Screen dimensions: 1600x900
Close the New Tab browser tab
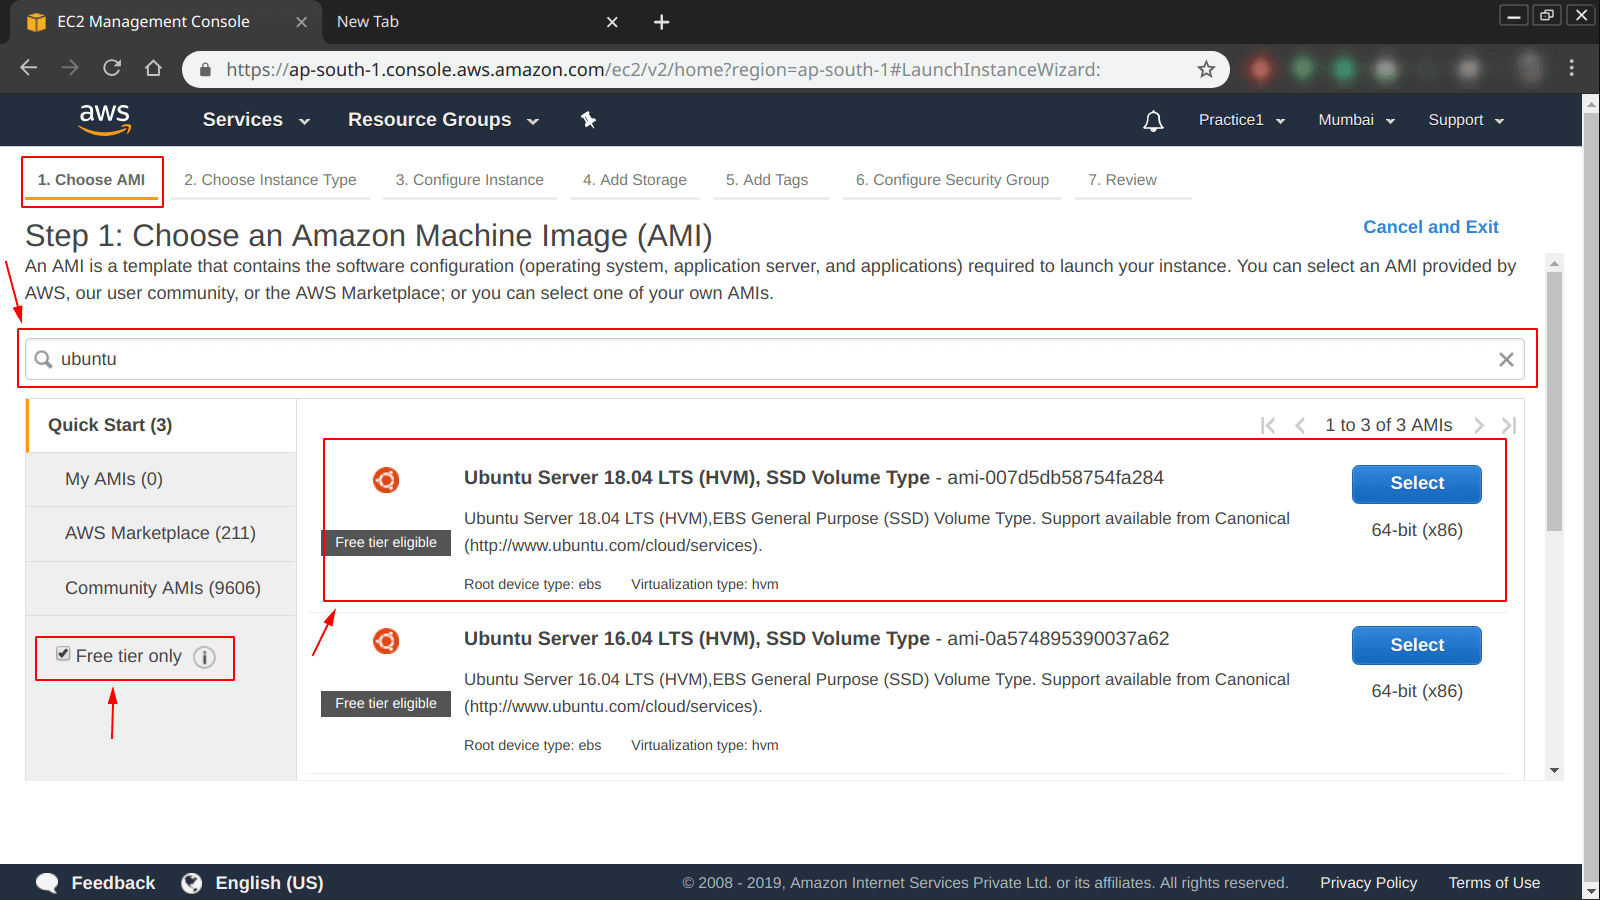click(612, 22)
